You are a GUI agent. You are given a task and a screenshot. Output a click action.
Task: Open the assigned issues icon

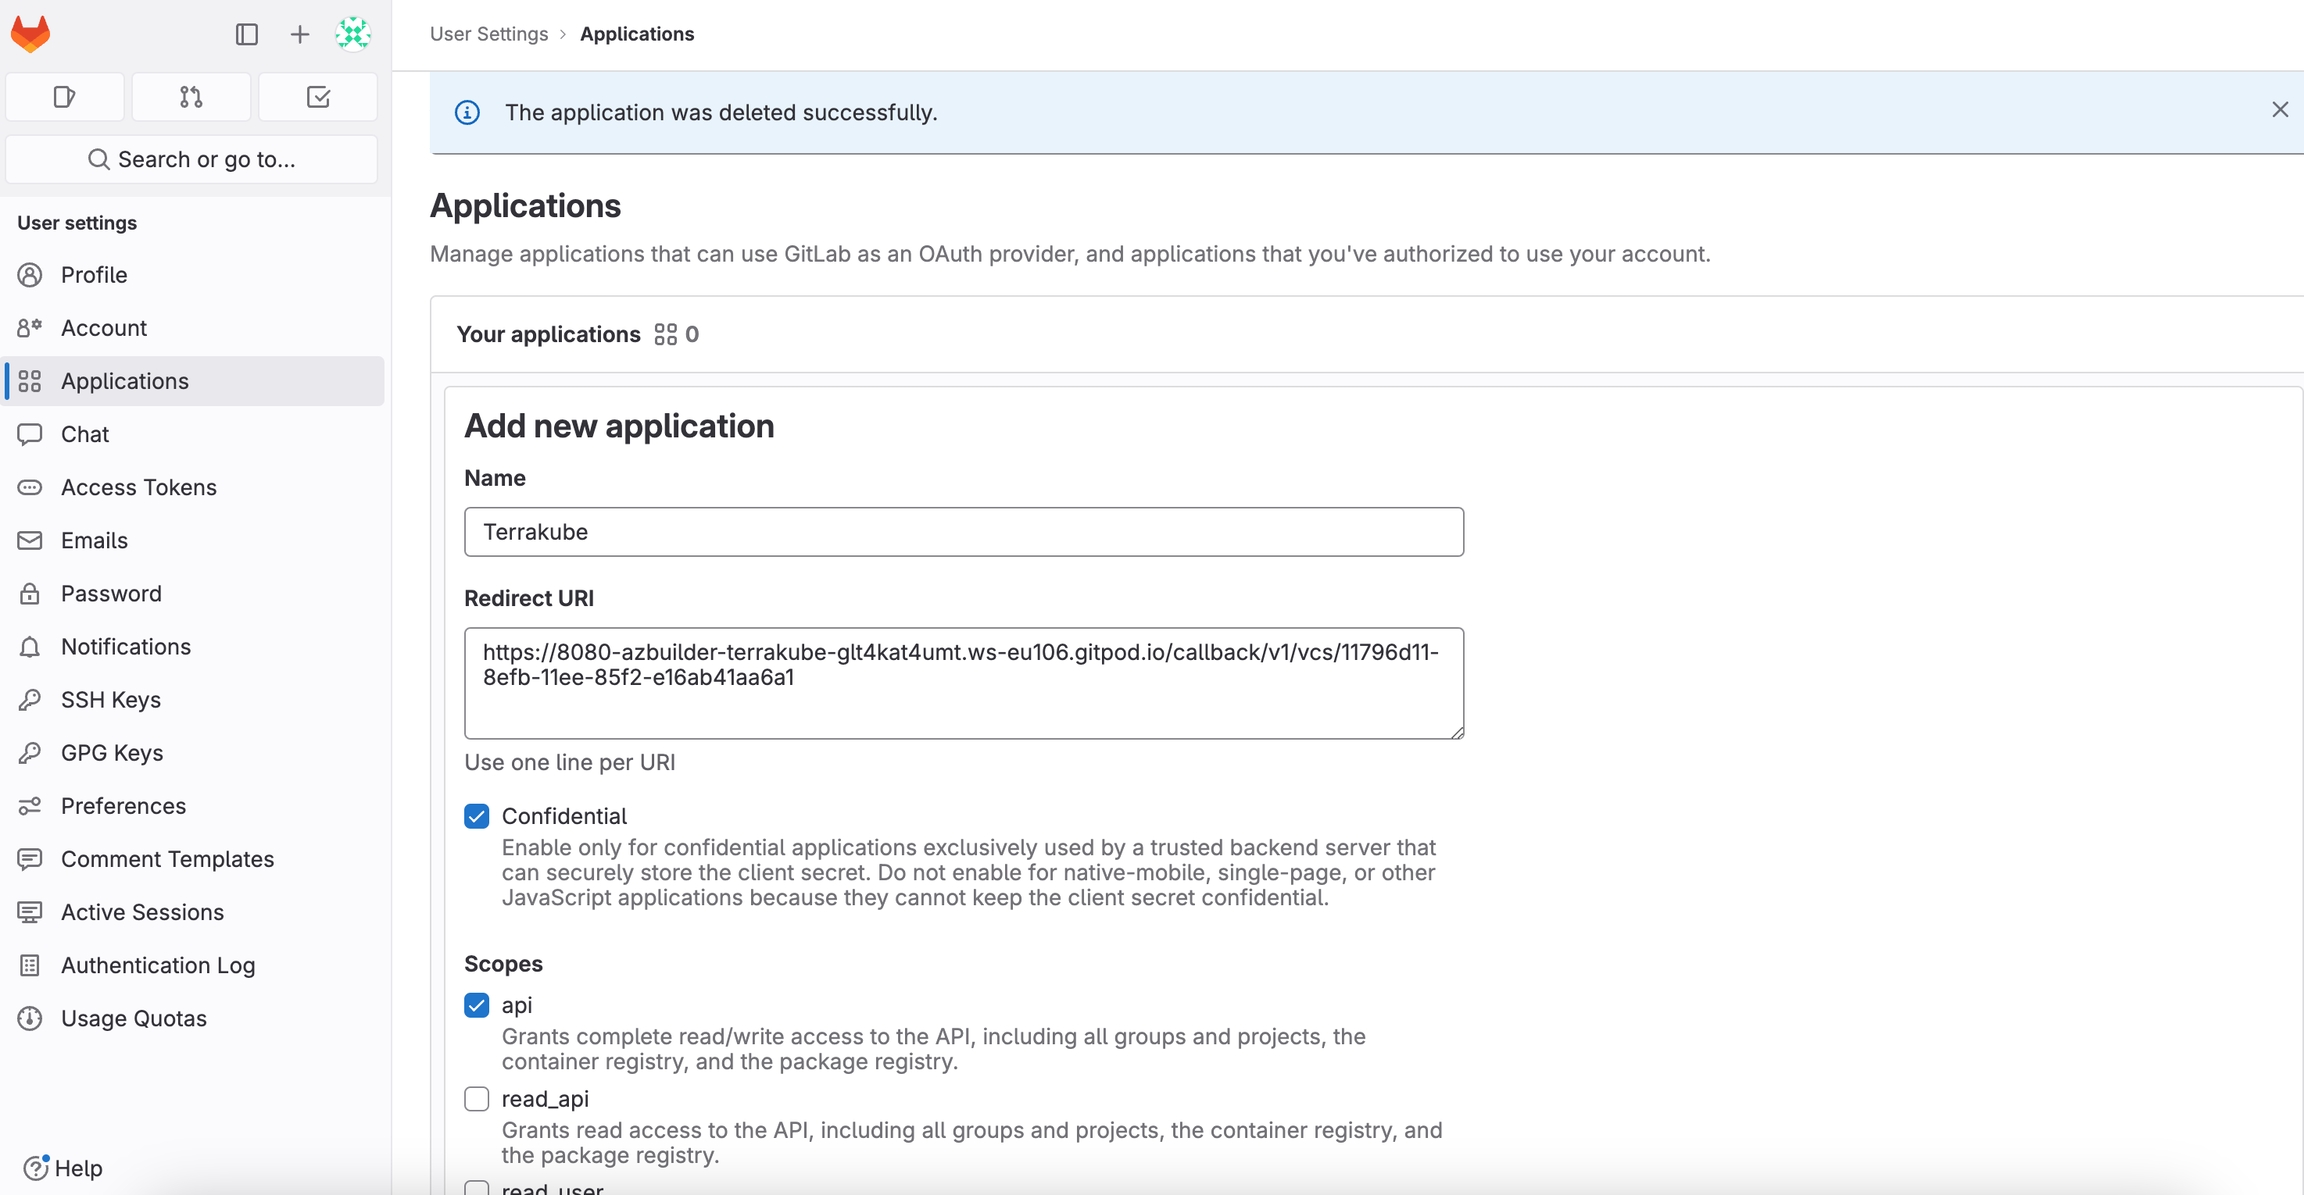click(x=65, y=97)
